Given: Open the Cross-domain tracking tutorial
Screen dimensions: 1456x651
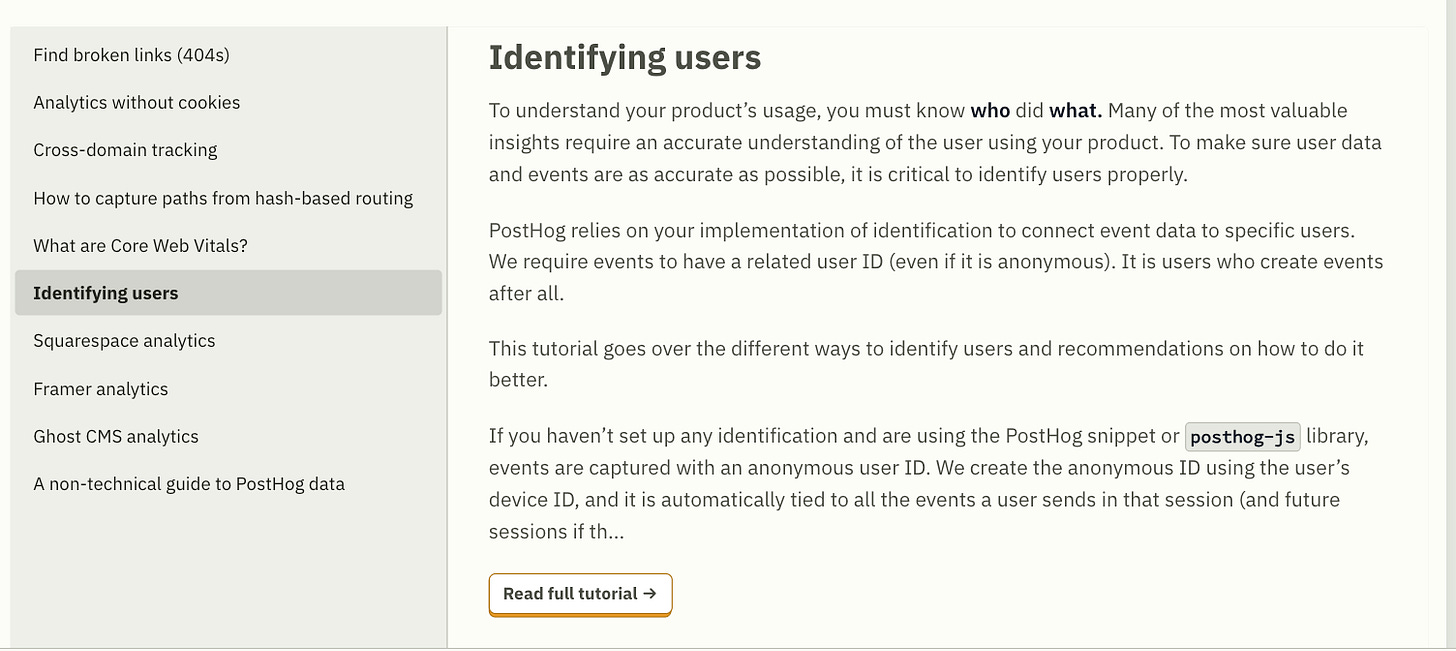Looking at the screenshot, I should point(125,150).
